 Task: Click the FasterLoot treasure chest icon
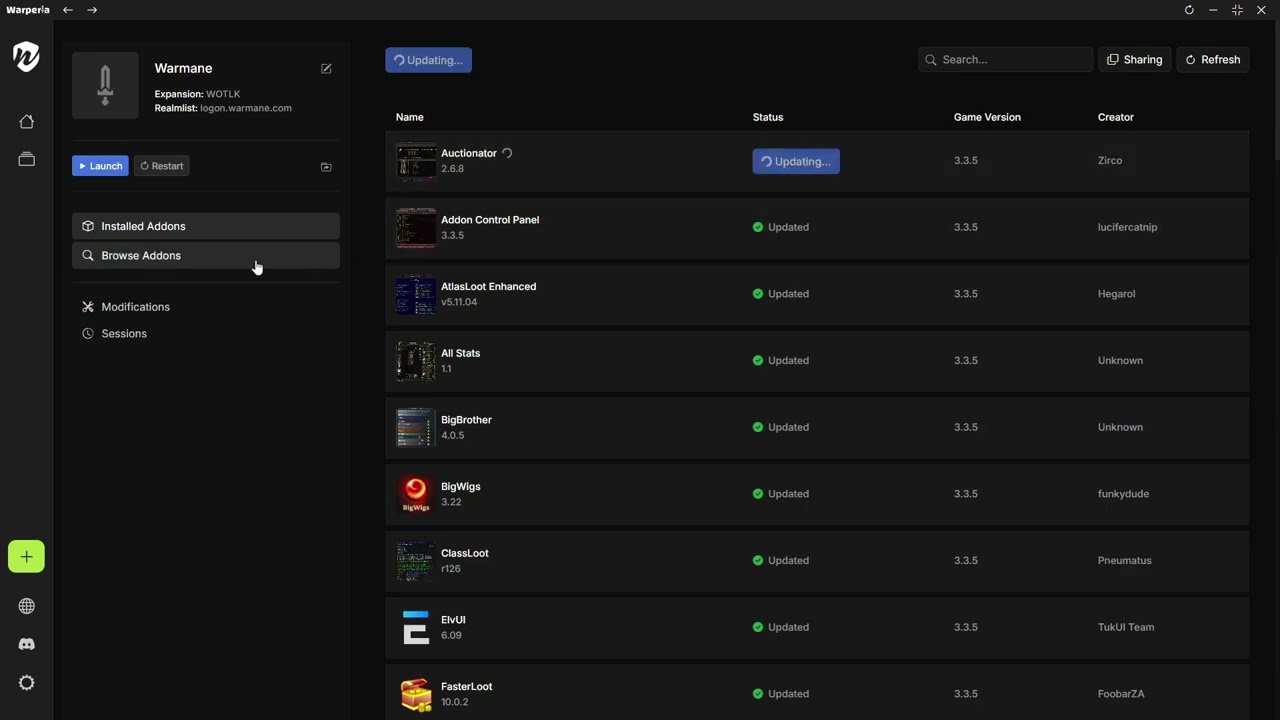416,694
